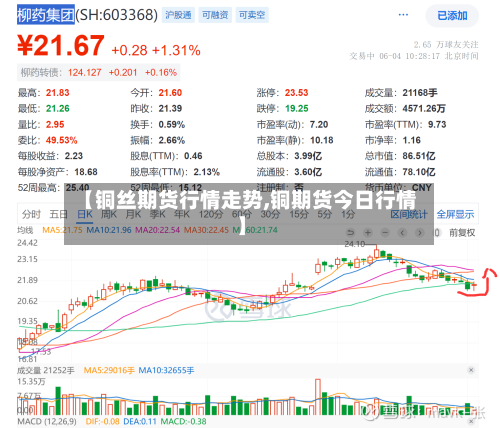Image resolution: width=500 pixels, height=428 pixels.
Task: Click the 量比 value 2.95
Action: pyautogui.click(x=55, y=124)
